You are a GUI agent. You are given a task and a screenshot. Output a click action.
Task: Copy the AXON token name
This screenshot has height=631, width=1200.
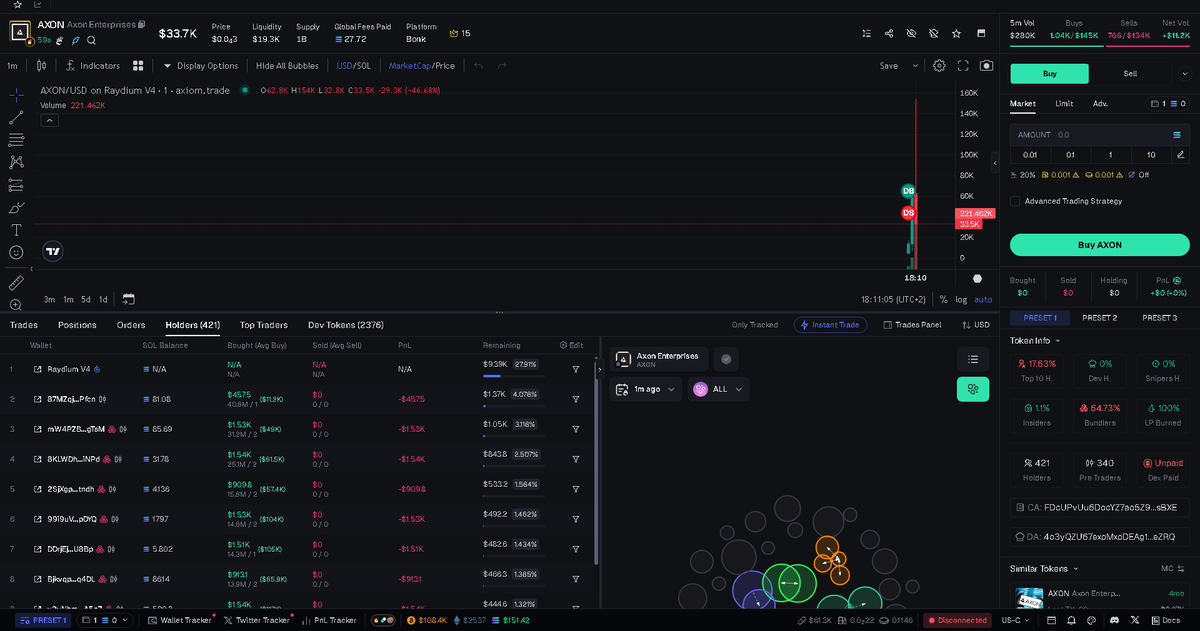(x=142, y=24)
